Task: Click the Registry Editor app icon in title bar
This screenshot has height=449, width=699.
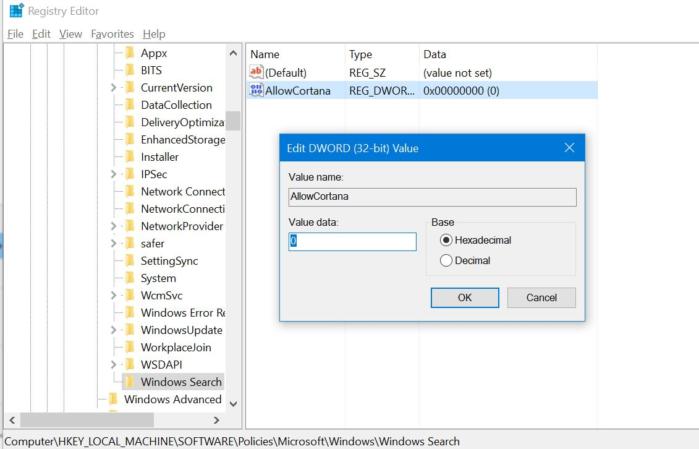Action: pyautogui.click(x=15, y=11)
